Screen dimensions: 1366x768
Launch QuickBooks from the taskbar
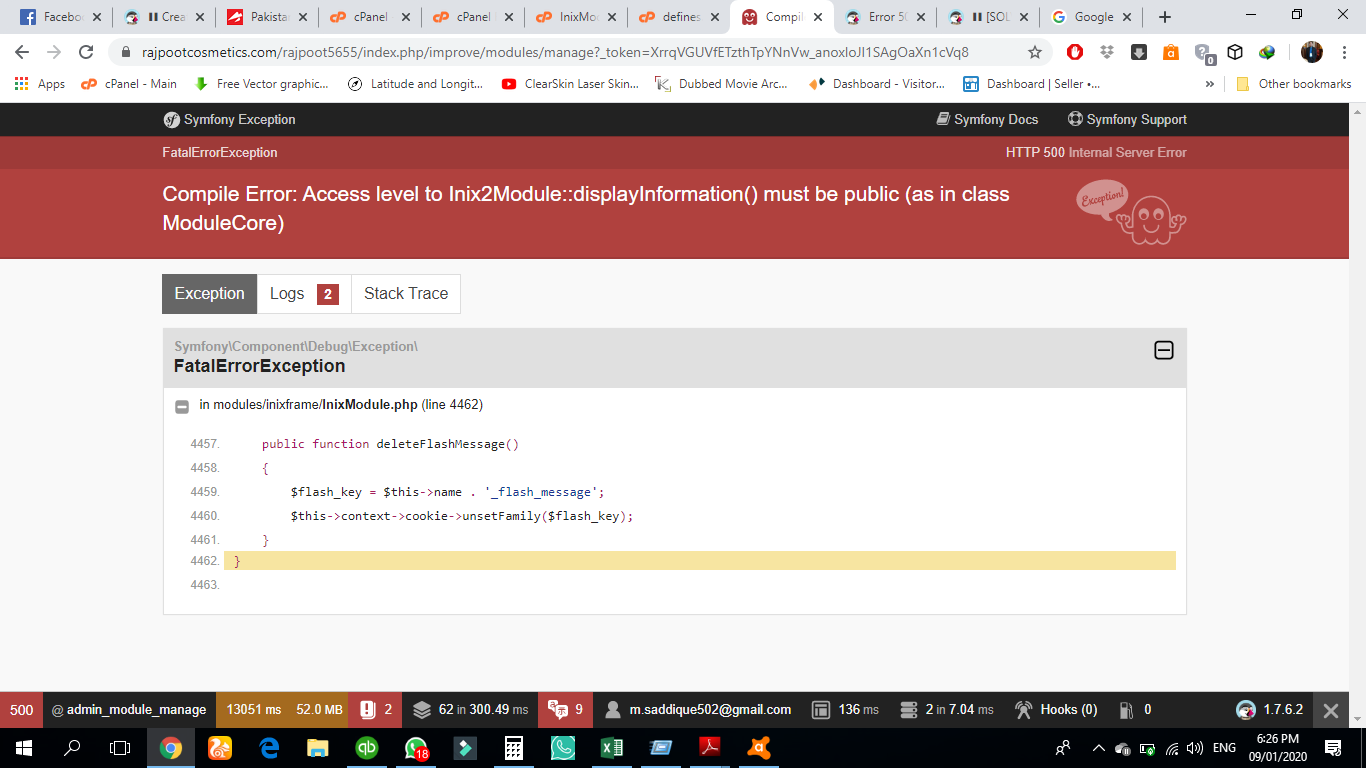coord(367,748)
